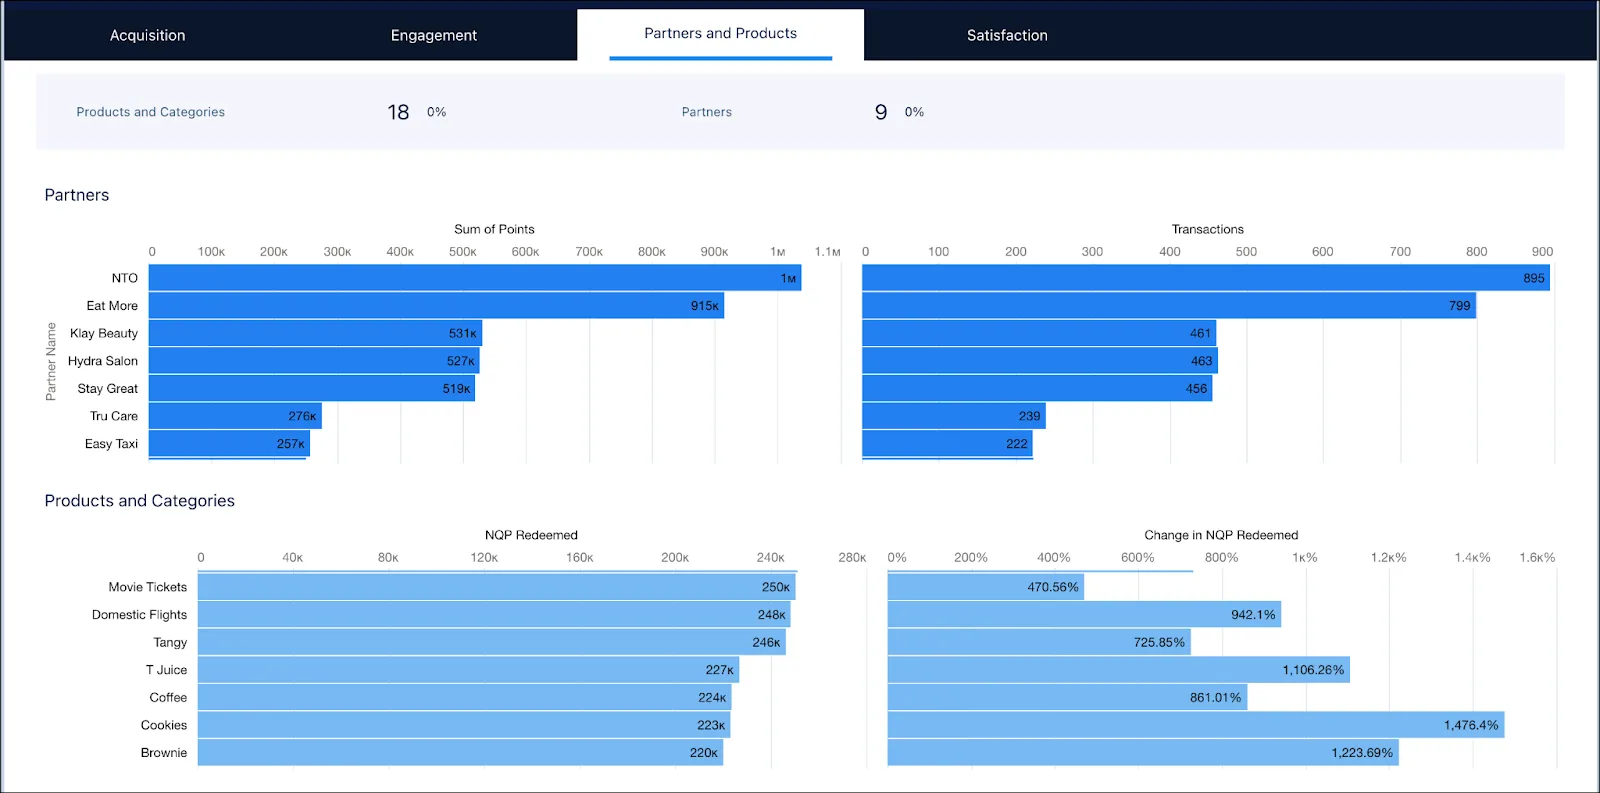Click the 456 transactions bar

click(x=1037, y=389)
